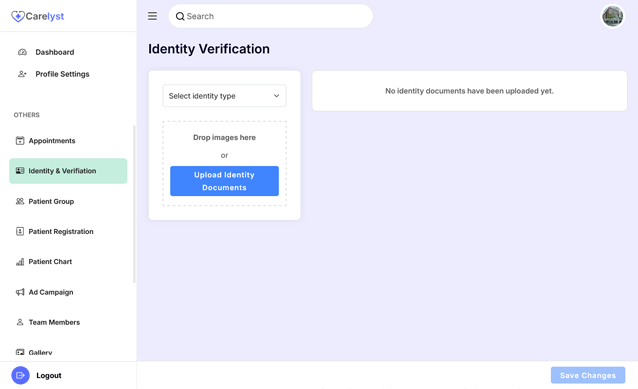Click the round Logout arrow icon
The width and height of the screenshot is (638, 389).
20,375
